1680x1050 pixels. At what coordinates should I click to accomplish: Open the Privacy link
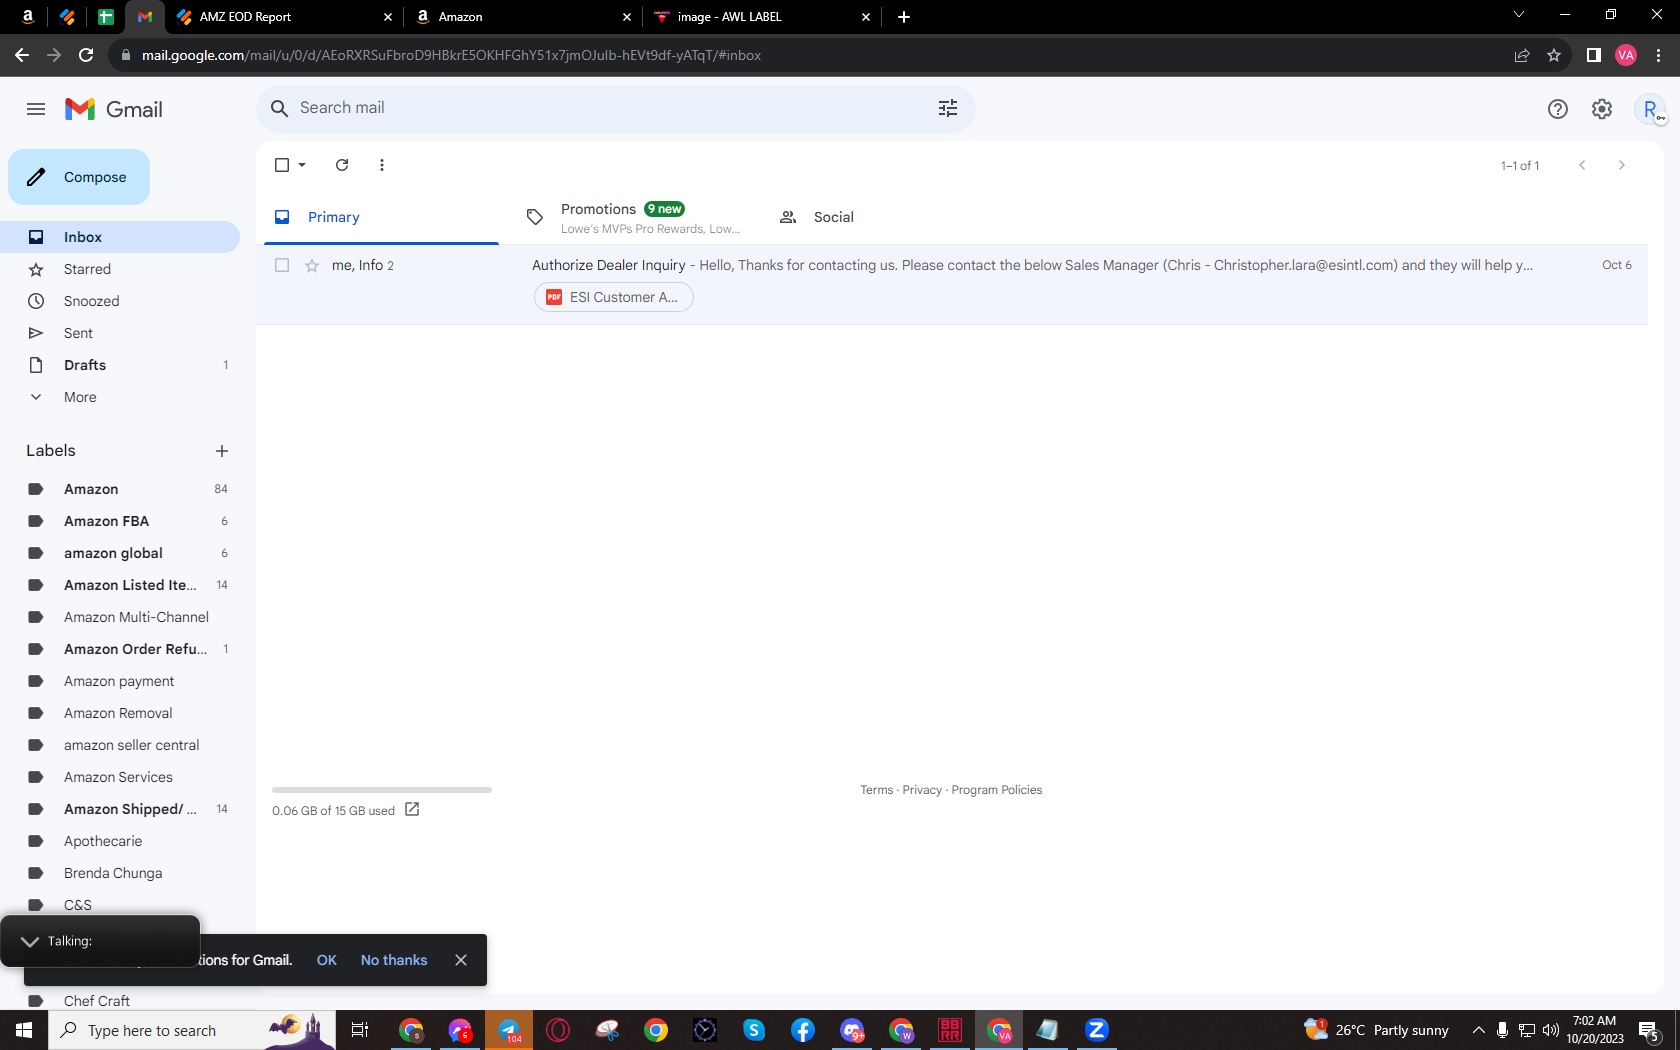pyautogui.click(x=922, y=790)
